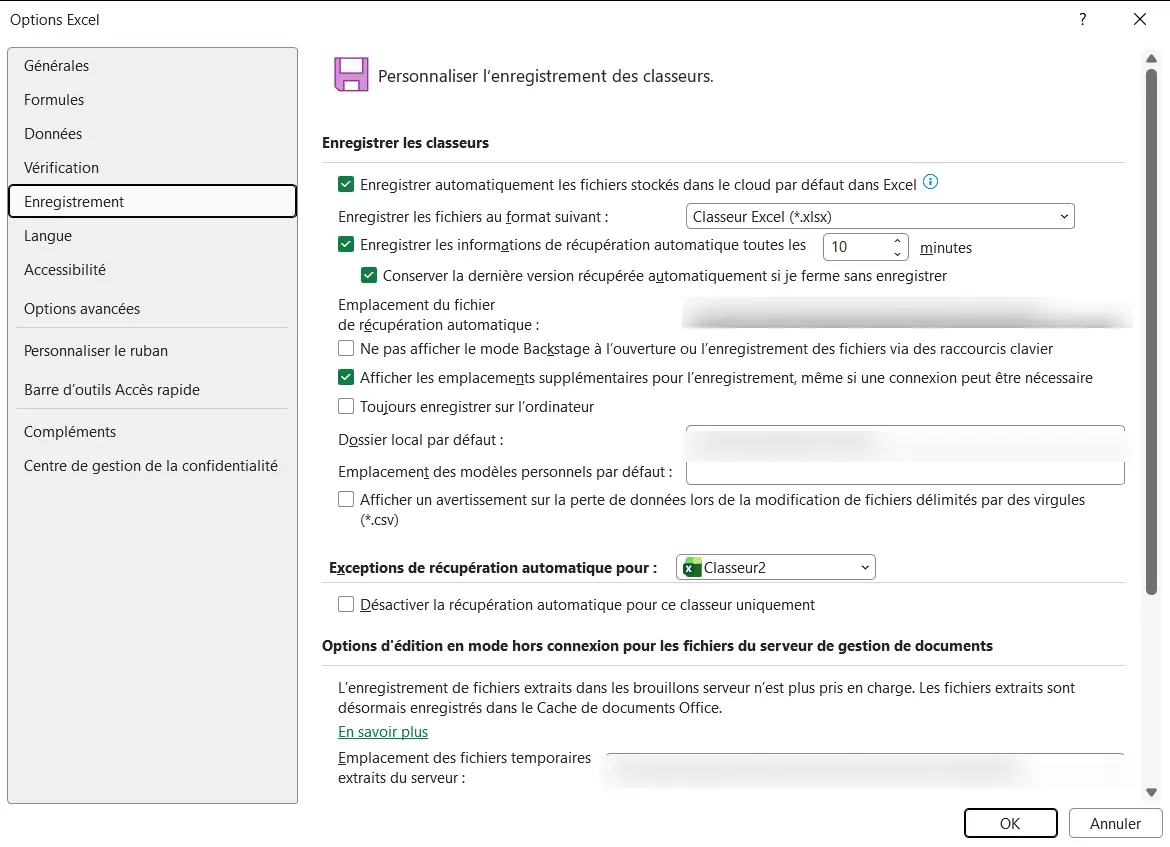Viewport: 1170px width, 847px height.
Task: Enable CSV data loss warning checkbox
Action: [x=345, y=499]
